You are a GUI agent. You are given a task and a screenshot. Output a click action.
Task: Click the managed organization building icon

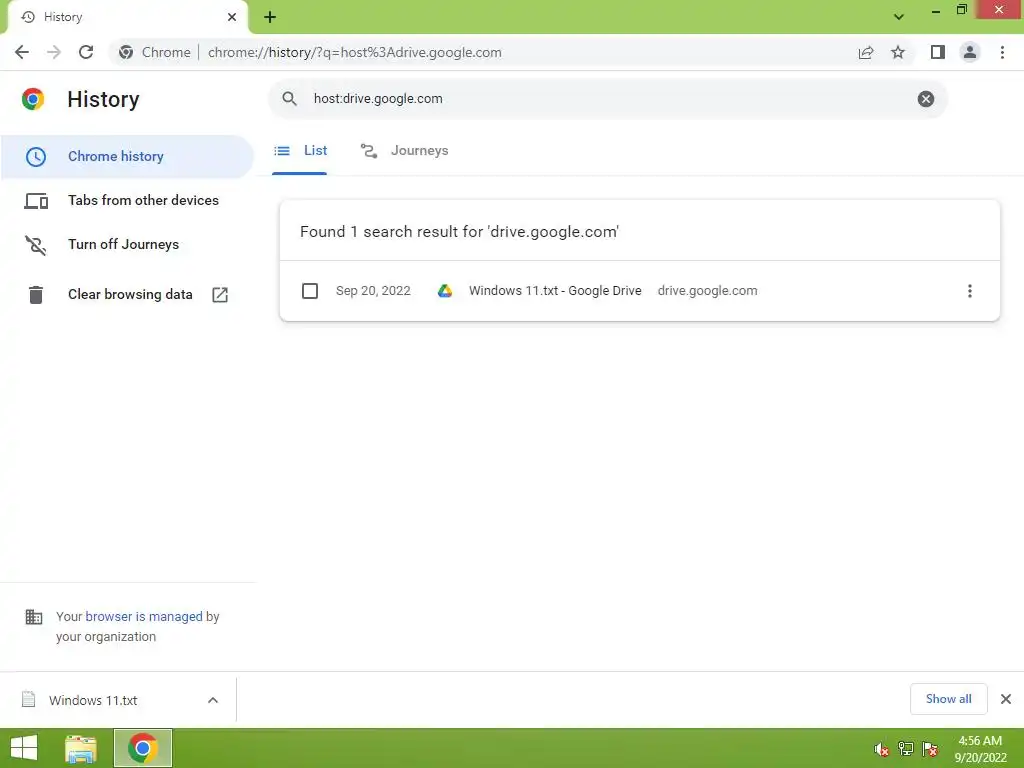click(33, 617)
